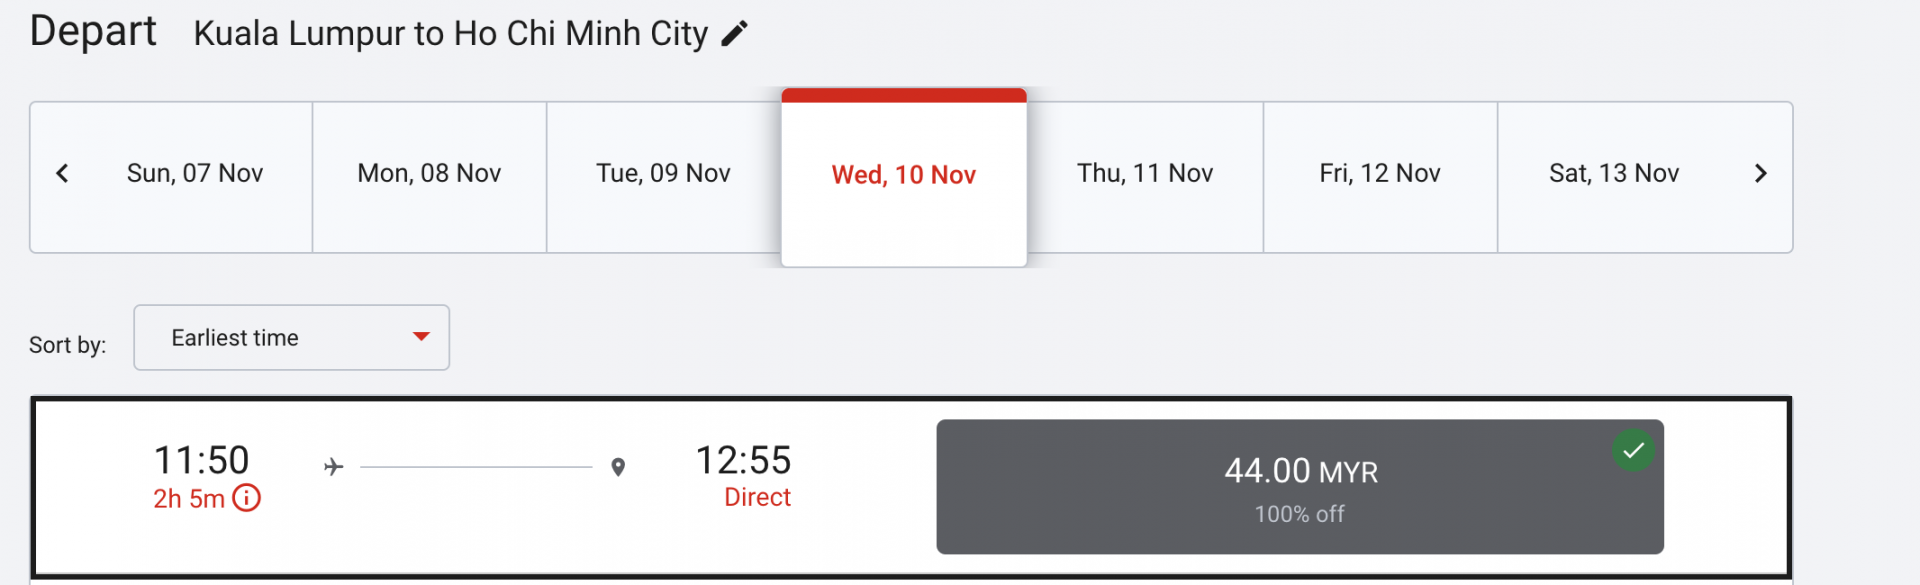Select the 44.00 MYR fare button

(1299, 487)
